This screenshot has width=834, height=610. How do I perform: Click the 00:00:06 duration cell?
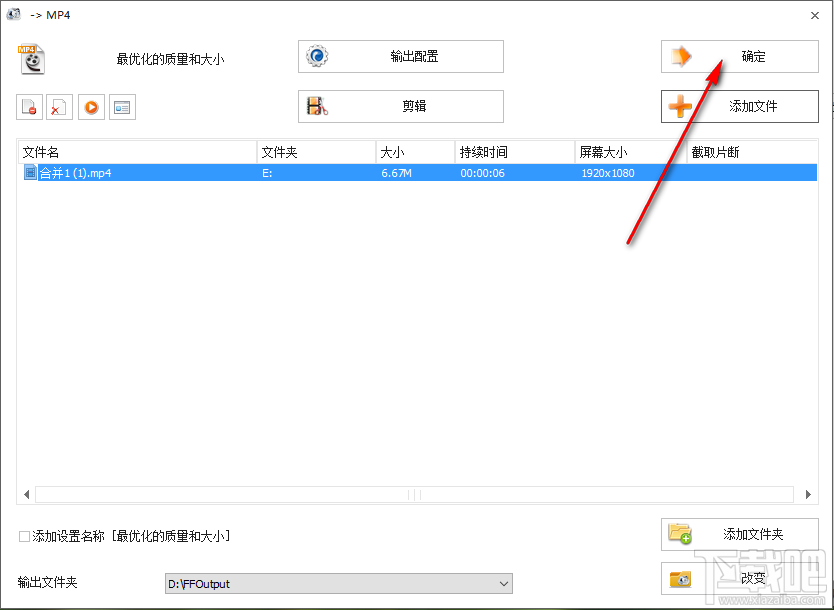coord(482,173)
